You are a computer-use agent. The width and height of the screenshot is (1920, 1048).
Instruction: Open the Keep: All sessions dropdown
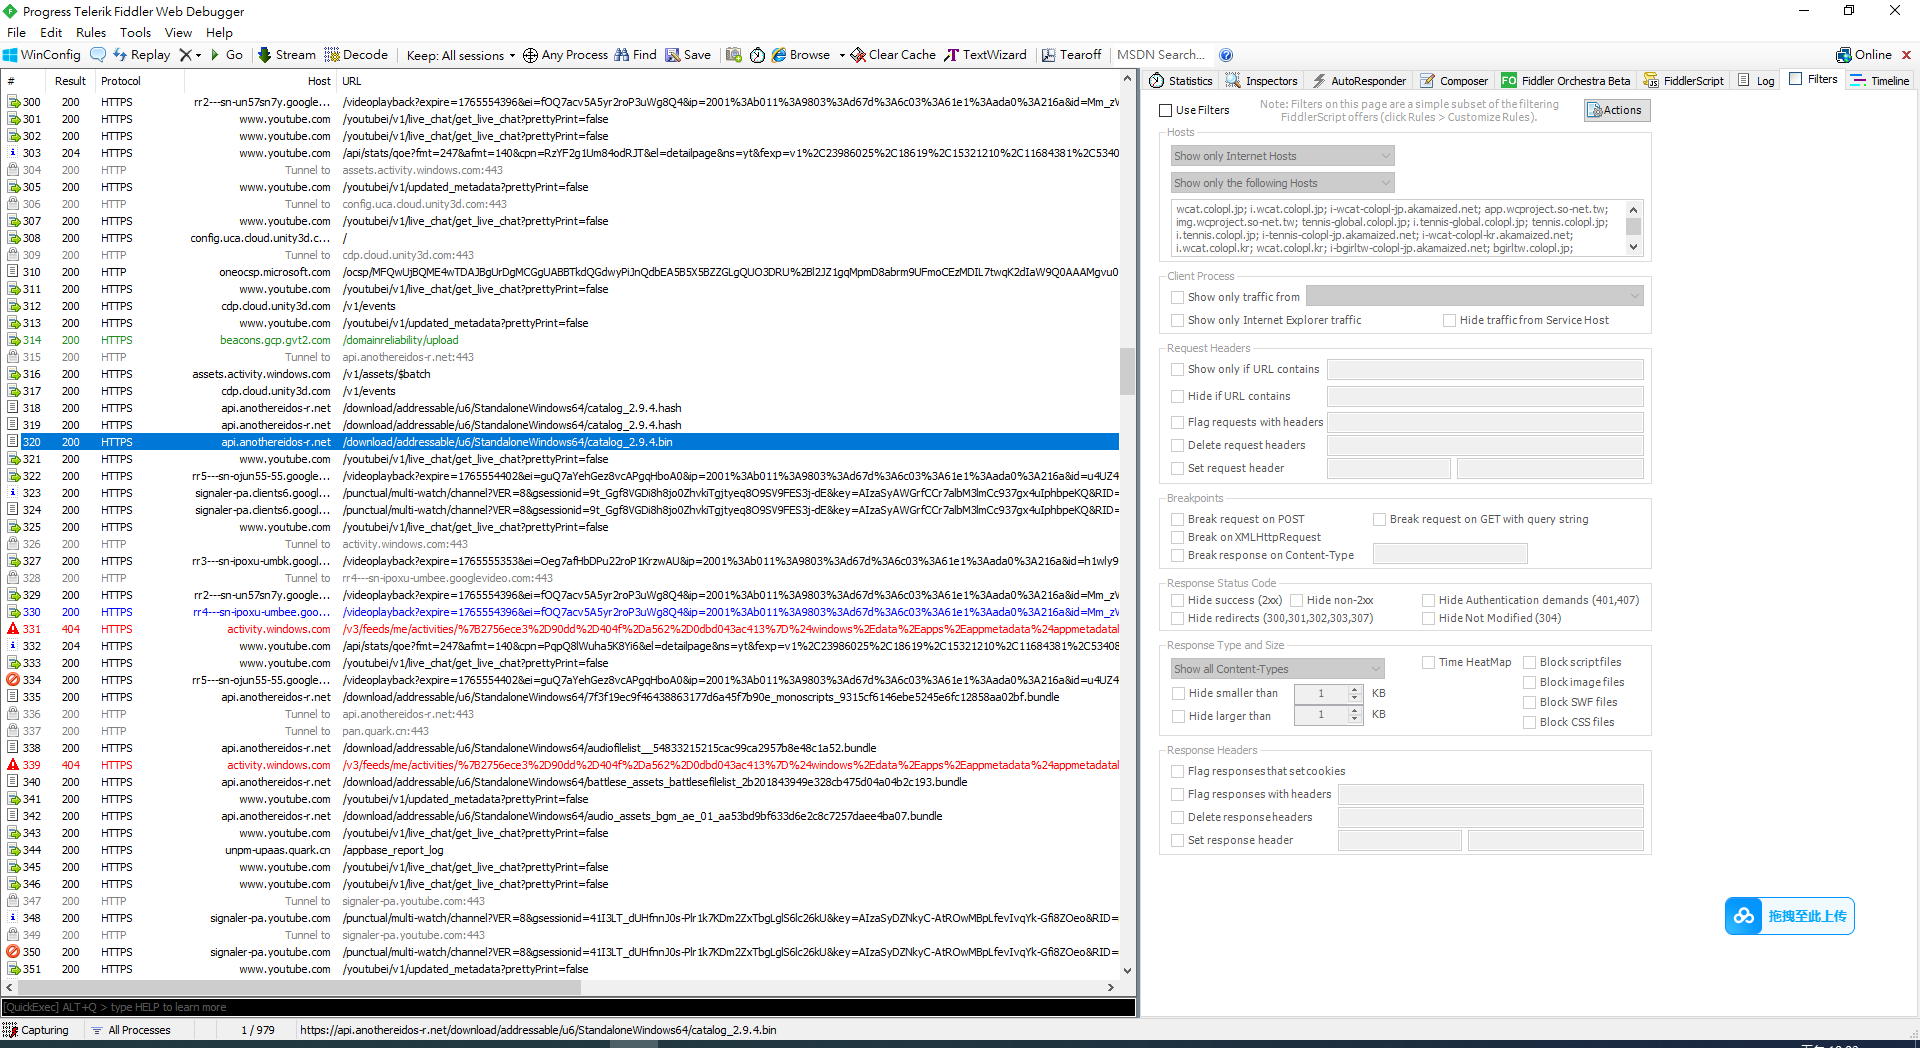pos(460,55)
